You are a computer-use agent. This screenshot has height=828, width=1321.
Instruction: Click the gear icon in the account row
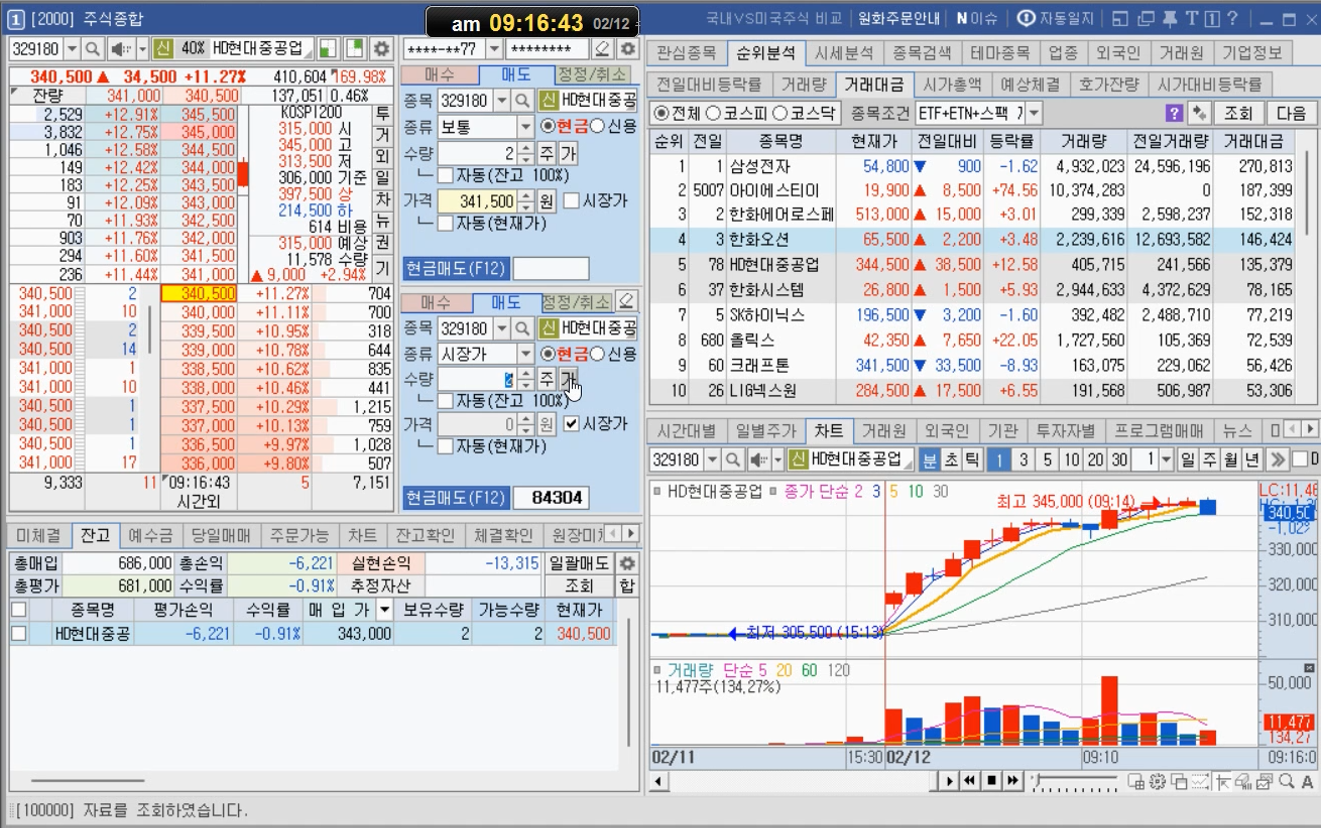click(627, 48)
